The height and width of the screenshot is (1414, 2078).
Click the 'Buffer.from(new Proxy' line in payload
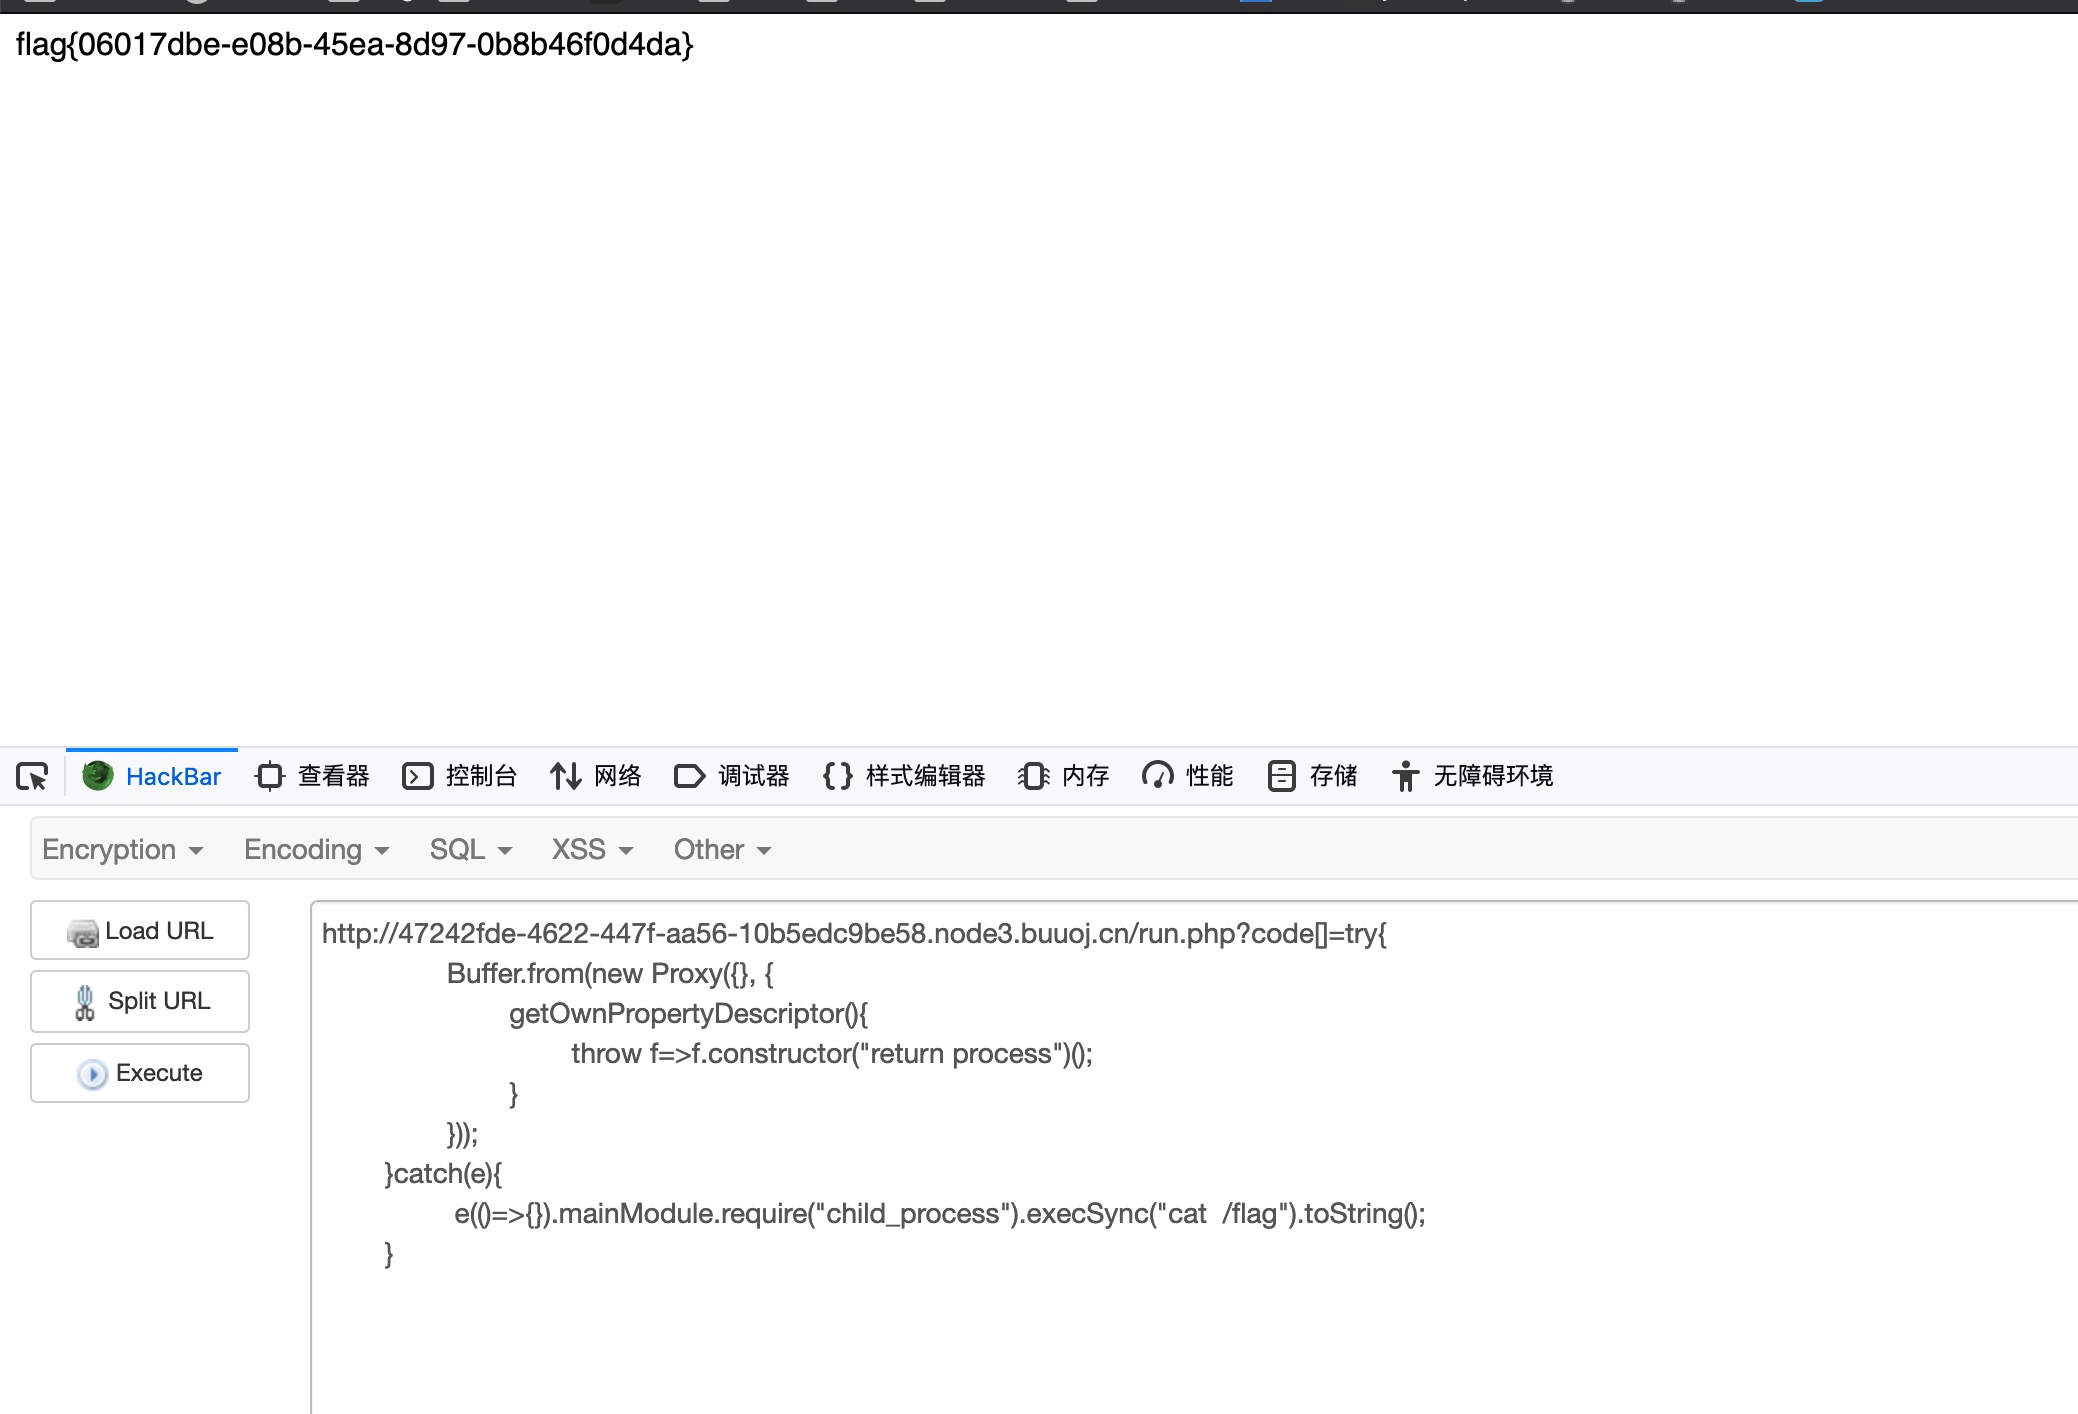(x=610, y=973)
